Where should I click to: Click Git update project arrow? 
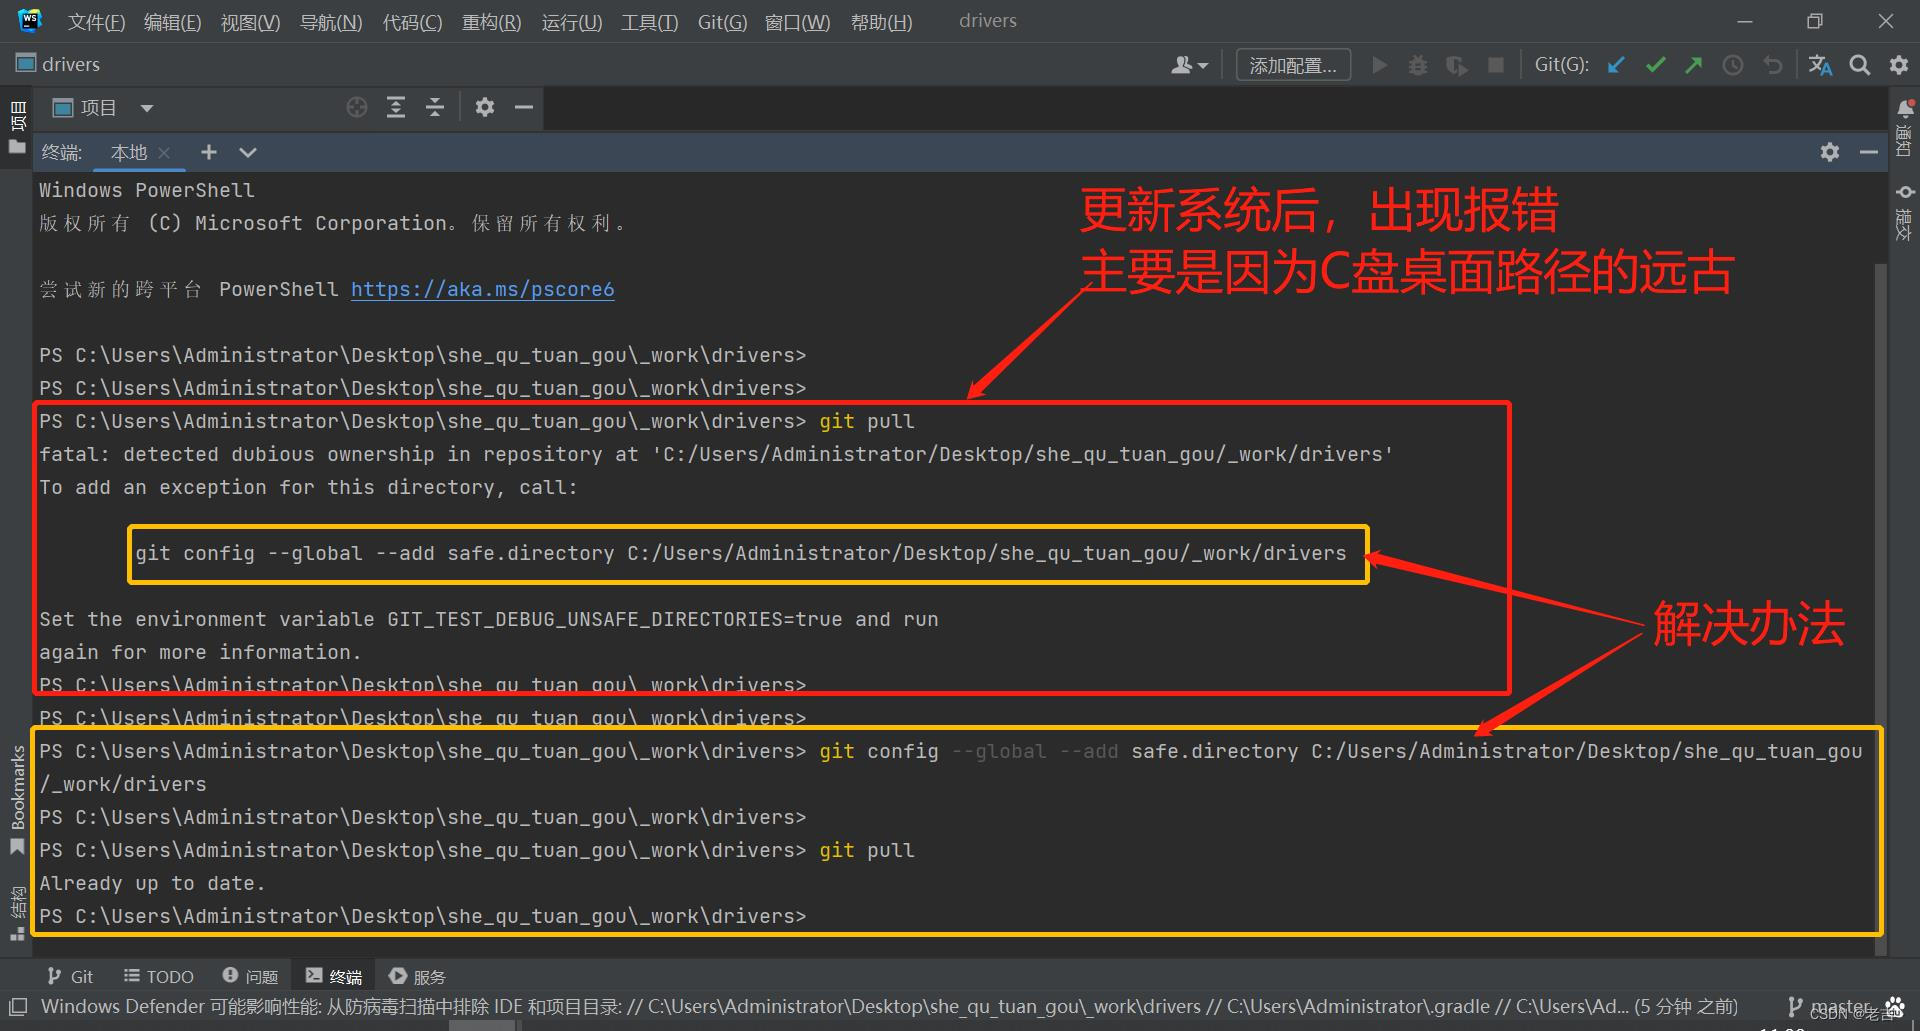tap(1616, 65)
